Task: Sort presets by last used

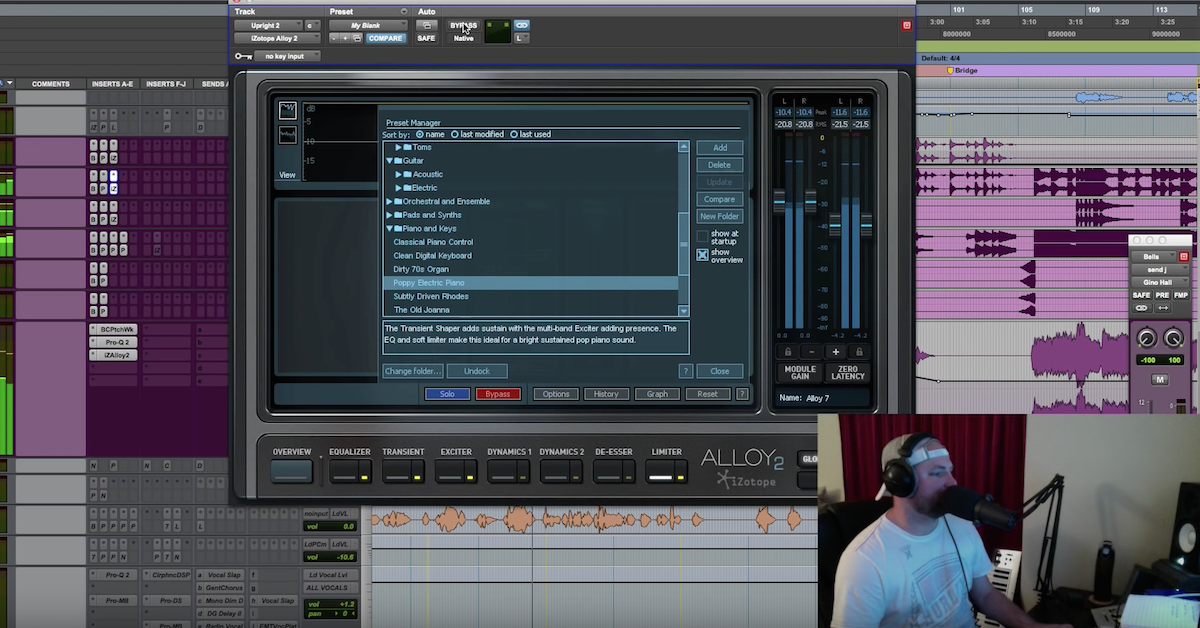Action: pos(514,134)
